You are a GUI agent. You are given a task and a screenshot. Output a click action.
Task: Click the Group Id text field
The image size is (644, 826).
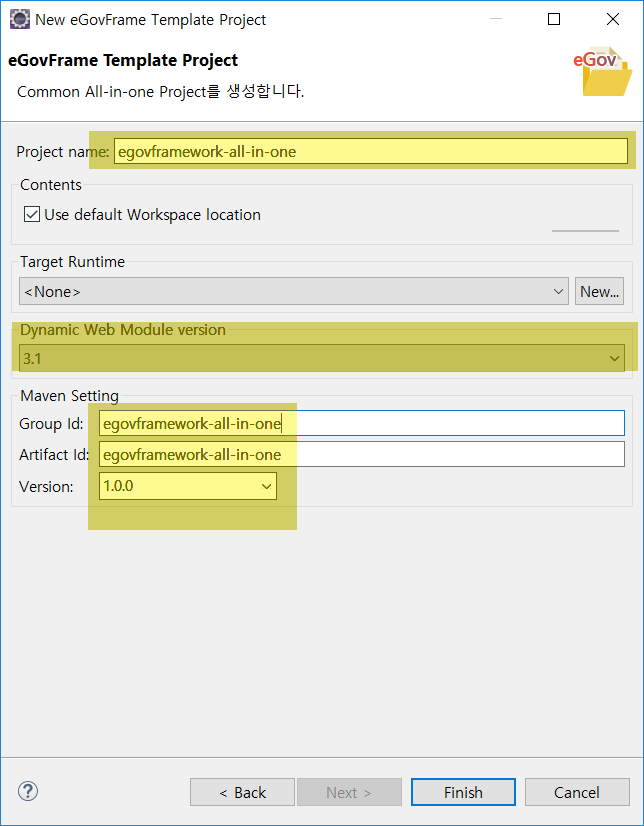click(362, 424)
